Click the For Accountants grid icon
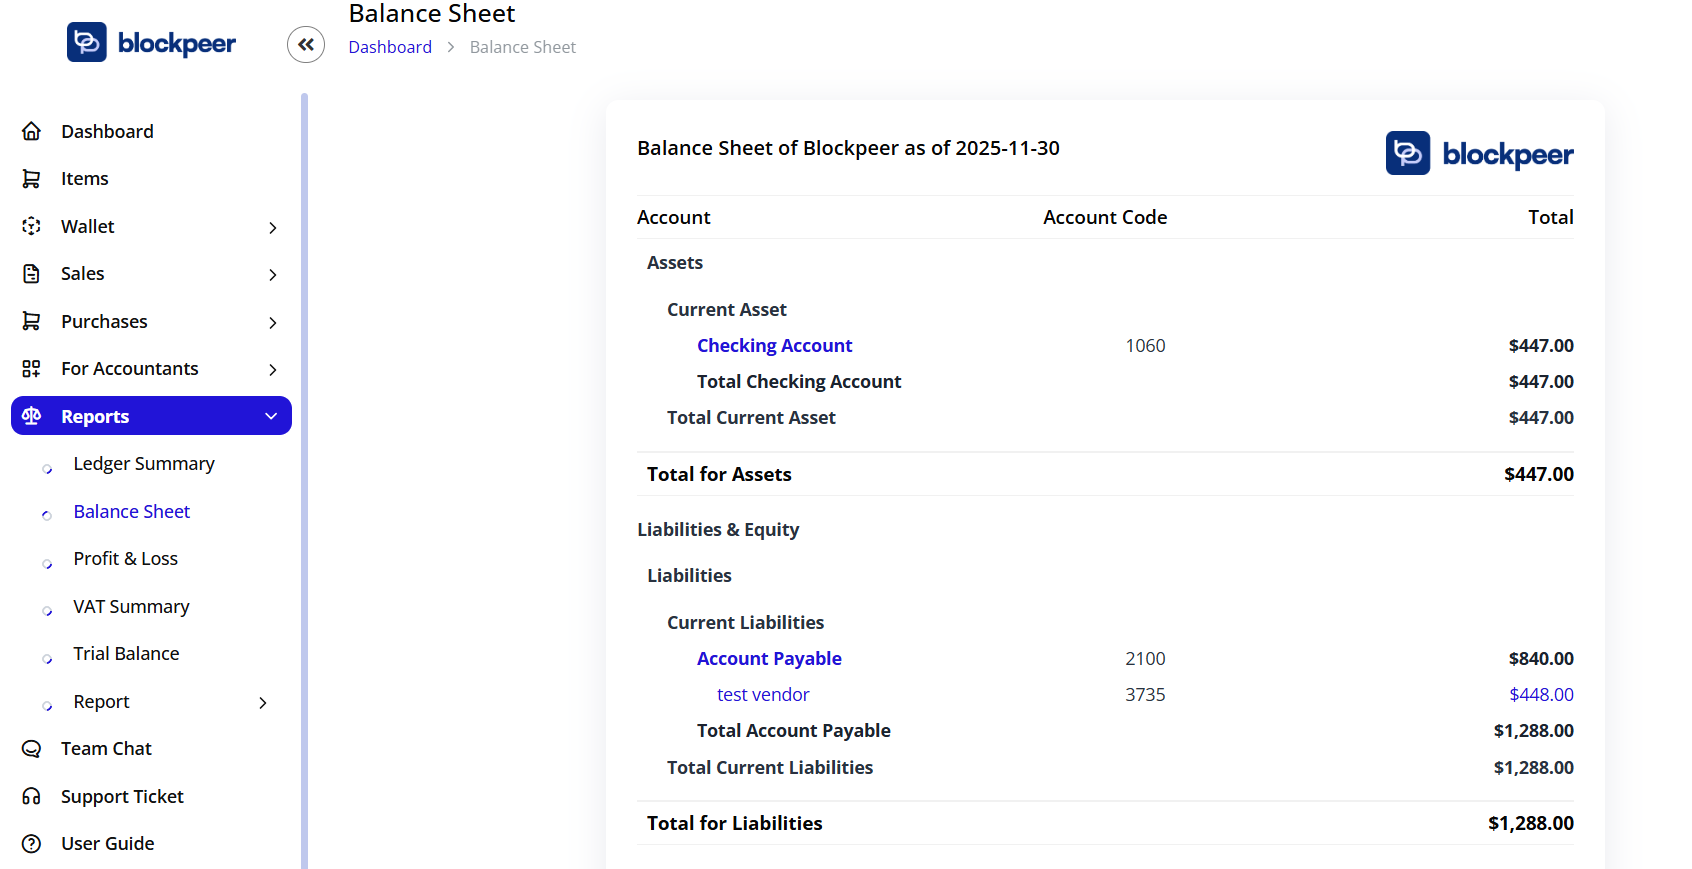 32,369
